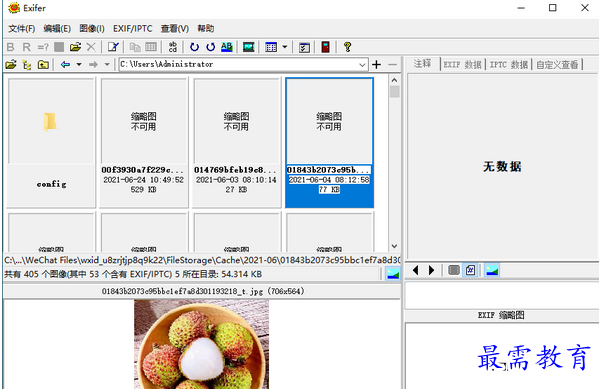The height and width of the screenshot is (389, 599).
Task: Open the forward history dropdown arrow
Action: click(107, 64)
